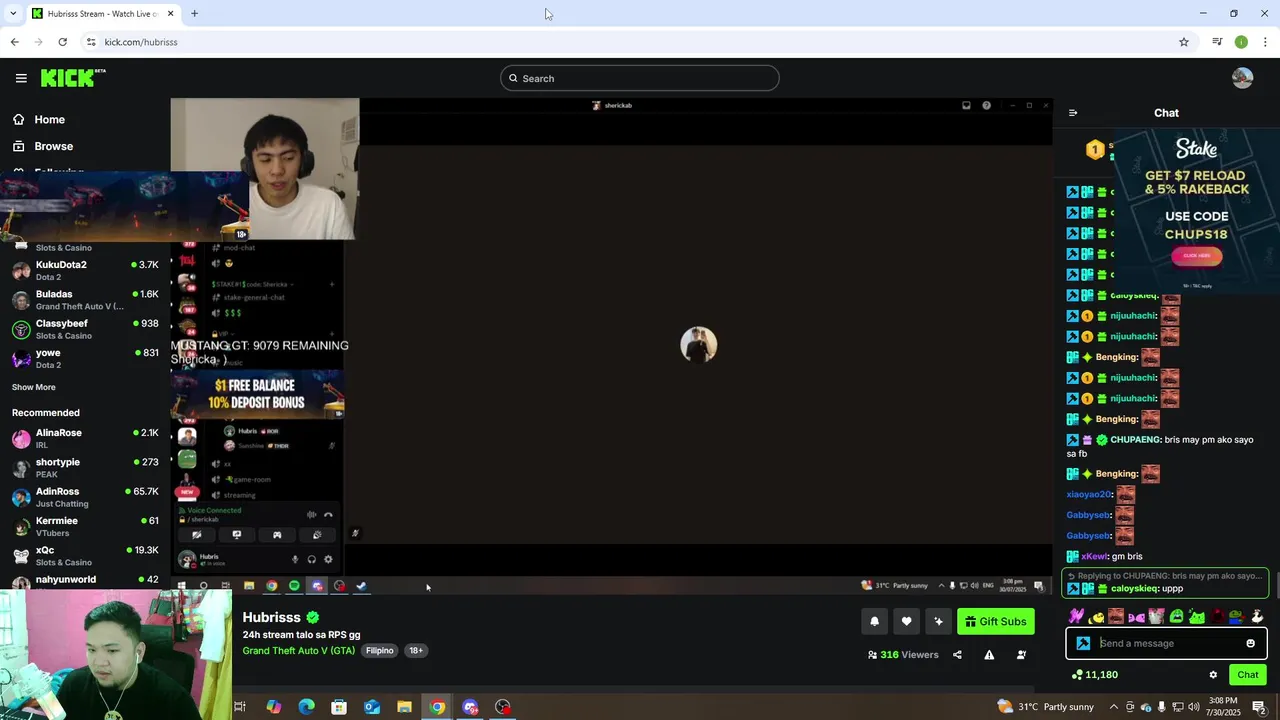Click the Grand Theft Auto V category link
This screenshot has width=1280, height=720.
point(298,650)
